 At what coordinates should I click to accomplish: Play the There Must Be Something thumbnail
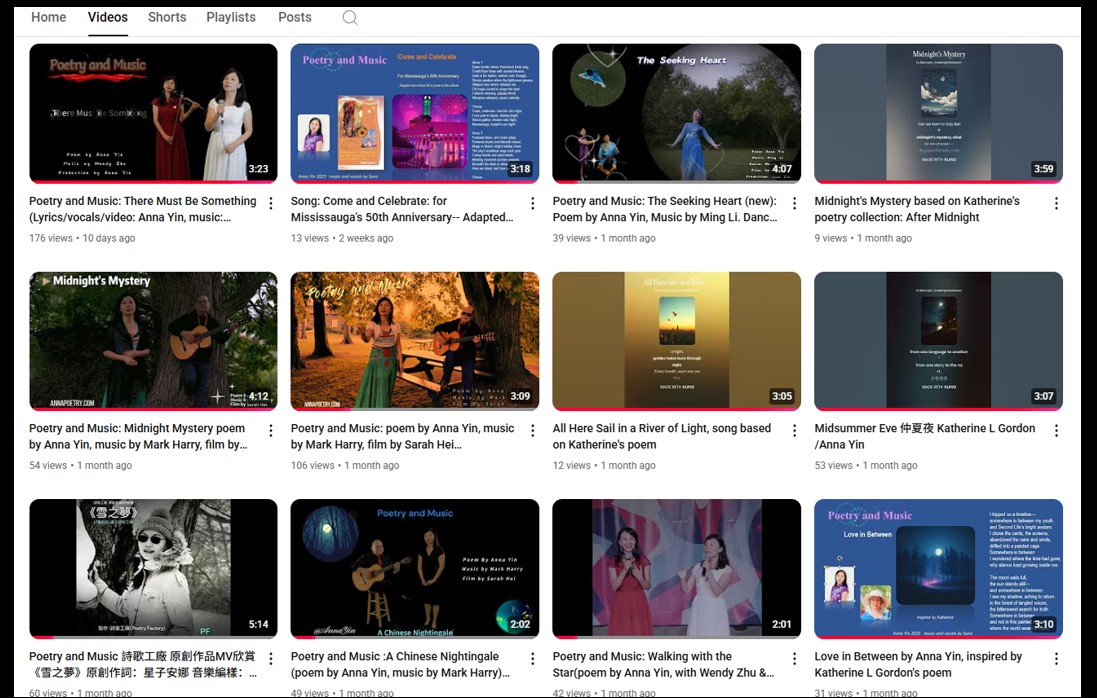coord(153,113)
